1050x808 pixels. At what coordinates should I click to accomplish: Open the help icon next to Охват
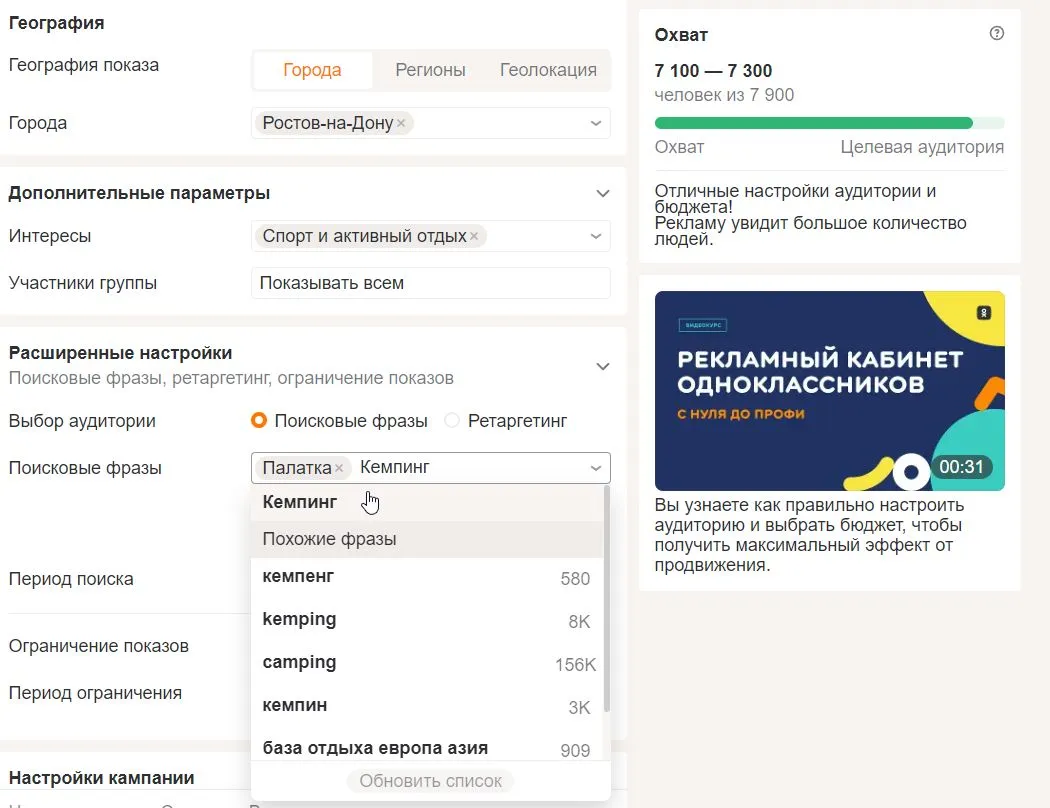click(996, 34)
